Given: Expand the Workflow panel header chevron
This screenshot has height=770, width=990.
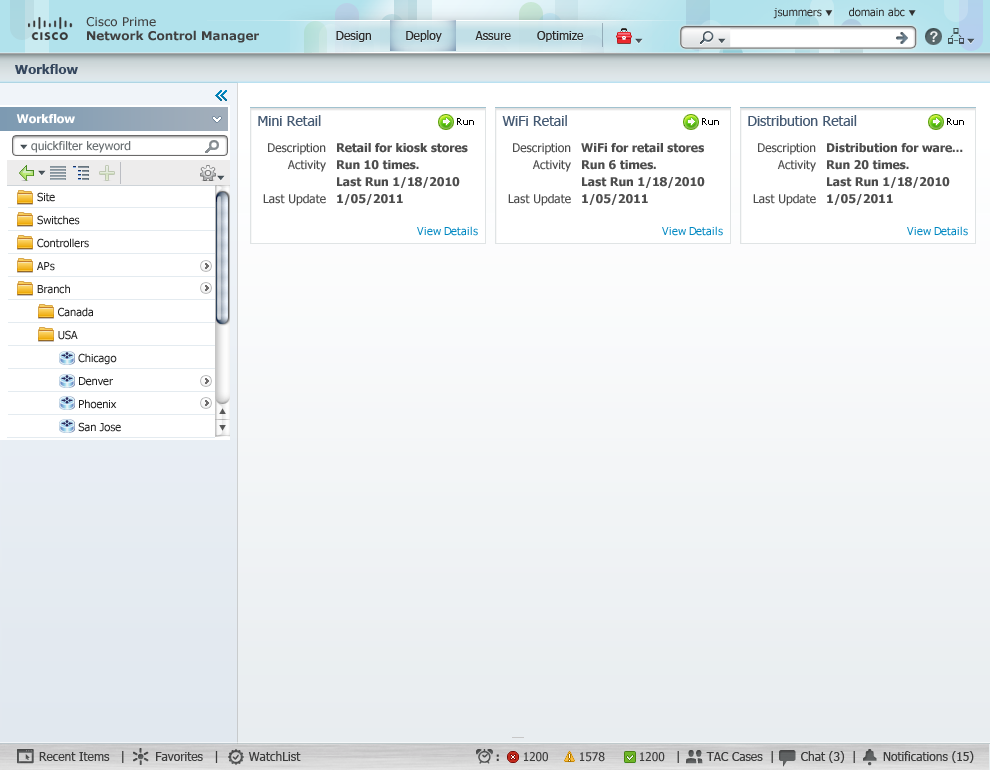Looking at the screenshot, I should pyautogui.click(x=217, y=119).
